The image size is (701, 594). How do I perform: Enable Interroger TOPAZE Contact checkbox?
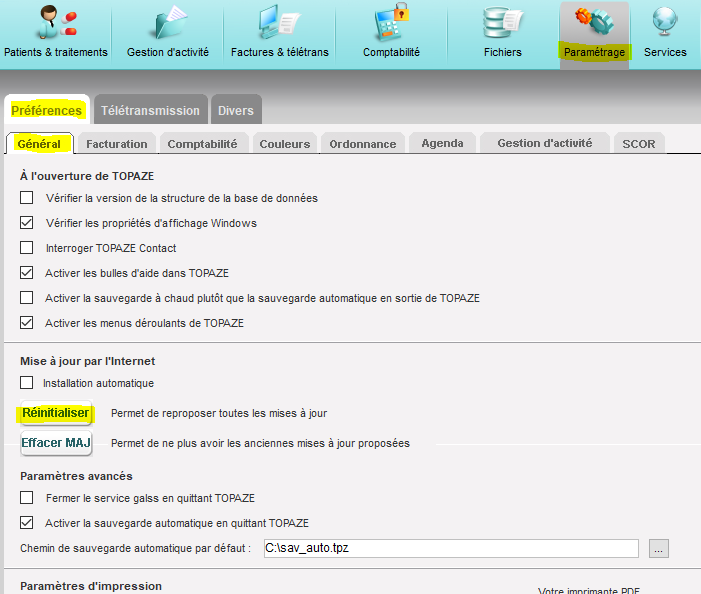click(26, 248)
